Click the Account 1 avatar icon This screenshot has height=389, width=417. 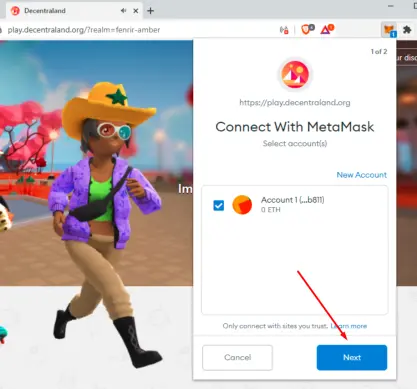click(242, 205)
